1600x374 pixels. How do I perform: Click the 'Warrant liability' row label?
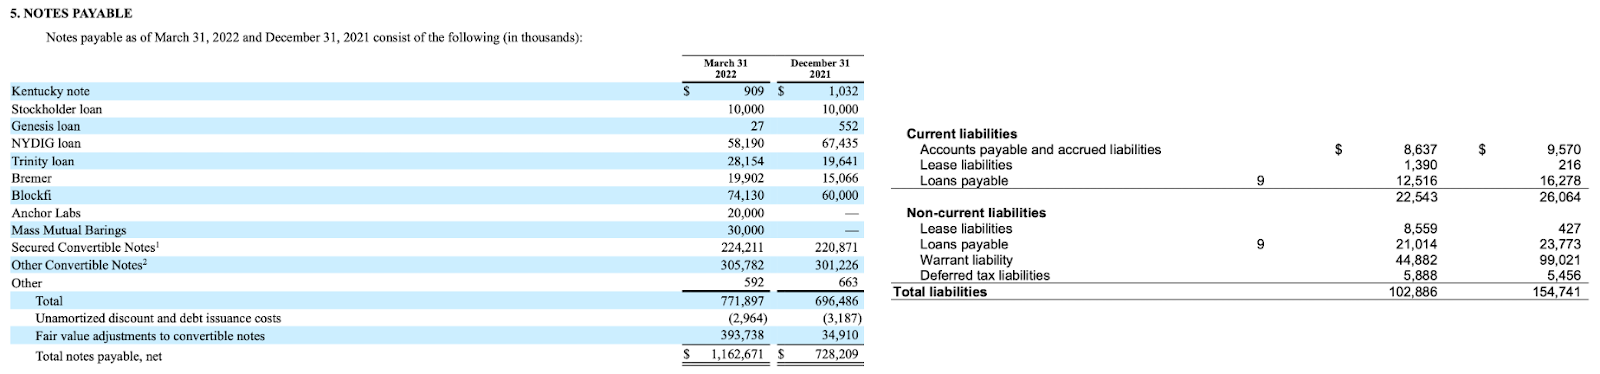pos(966,260)
